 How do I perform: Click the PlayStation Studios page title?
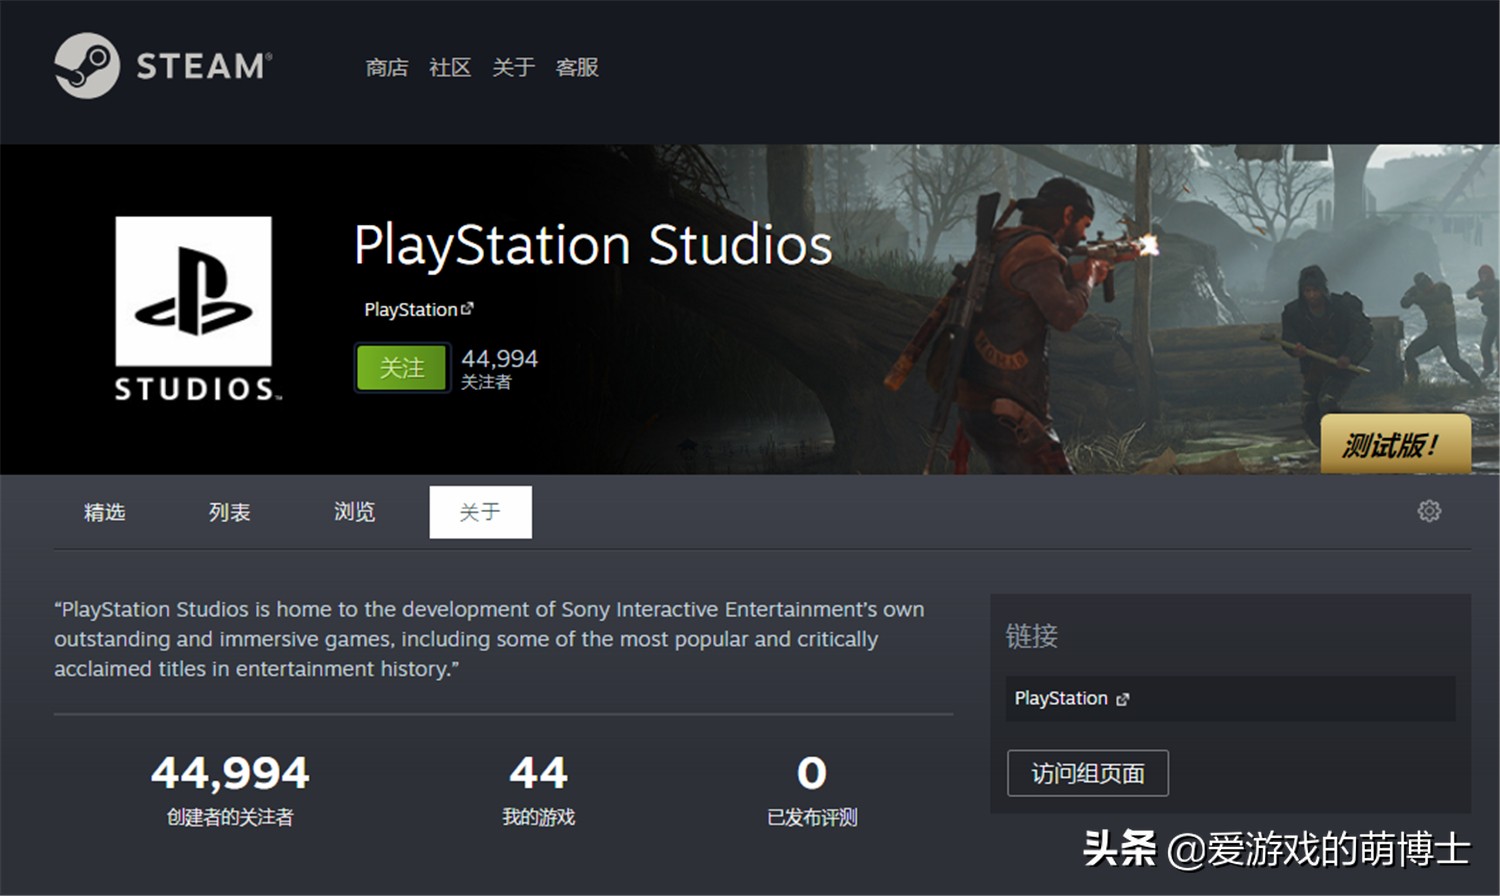tap(593, 245)
